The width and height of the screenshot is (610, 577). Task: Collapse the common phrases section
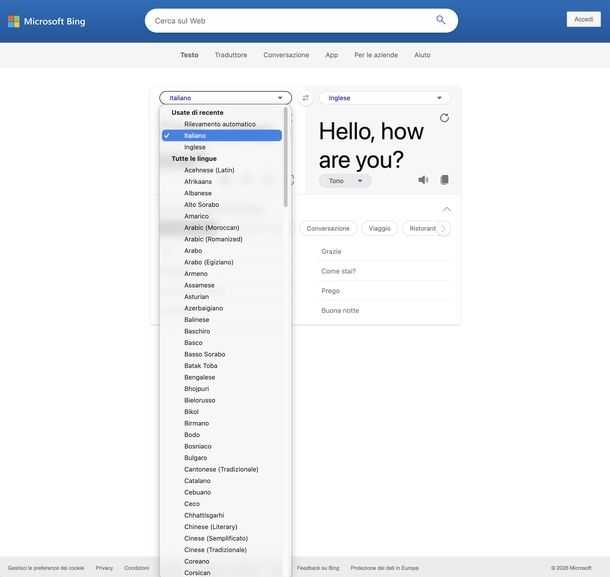pos(447,209)
